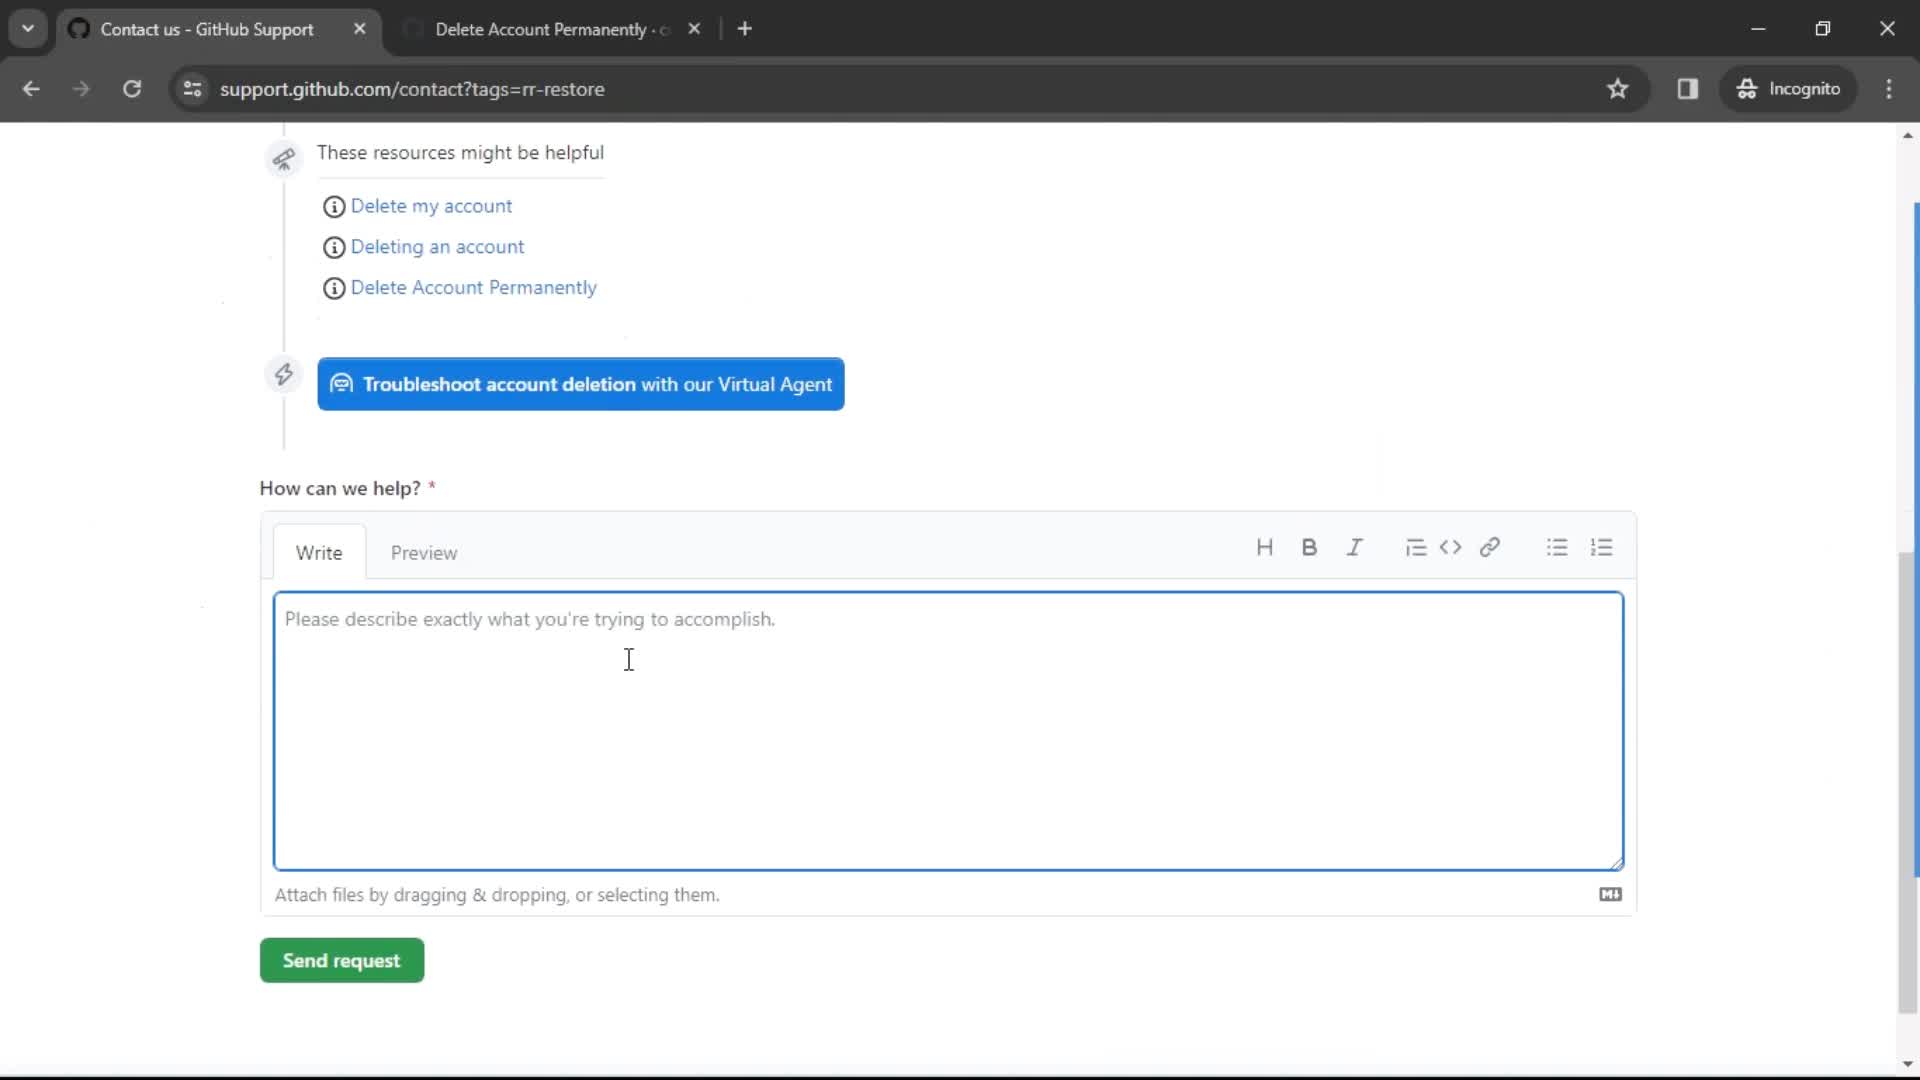Screen dimensions: 1920x1080
Task: Click the Ordered list icon
Action: coord(1601,547)
